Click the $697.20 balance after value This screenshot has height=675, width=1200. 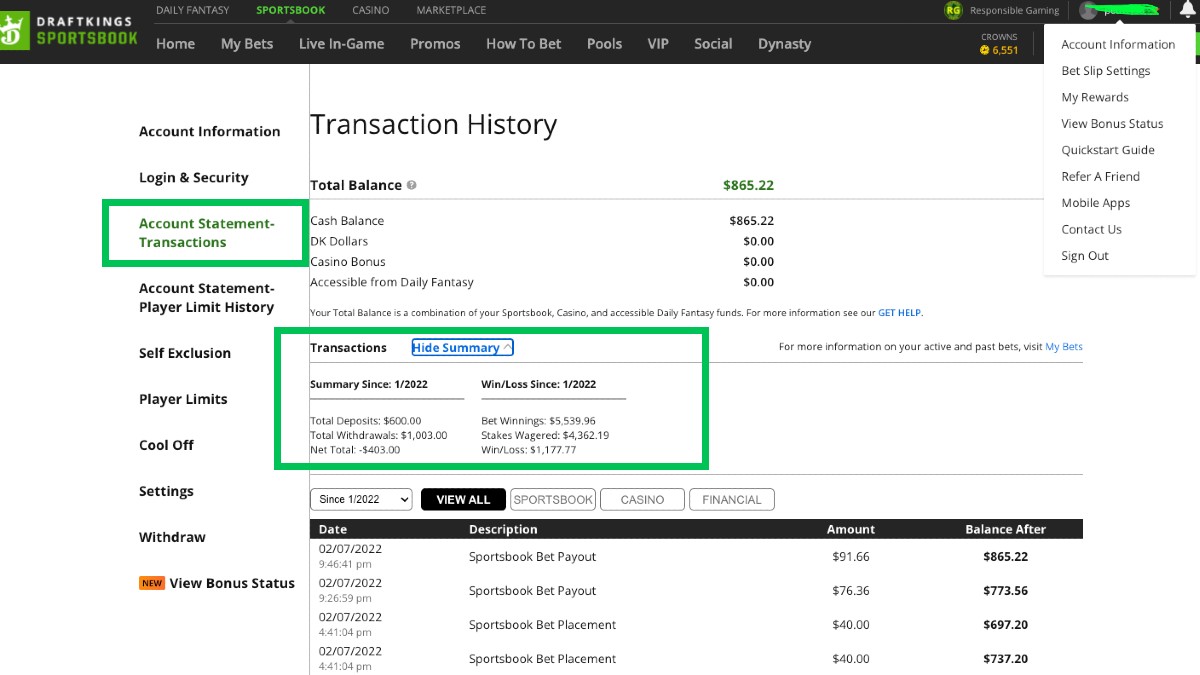click(1005, 625)
